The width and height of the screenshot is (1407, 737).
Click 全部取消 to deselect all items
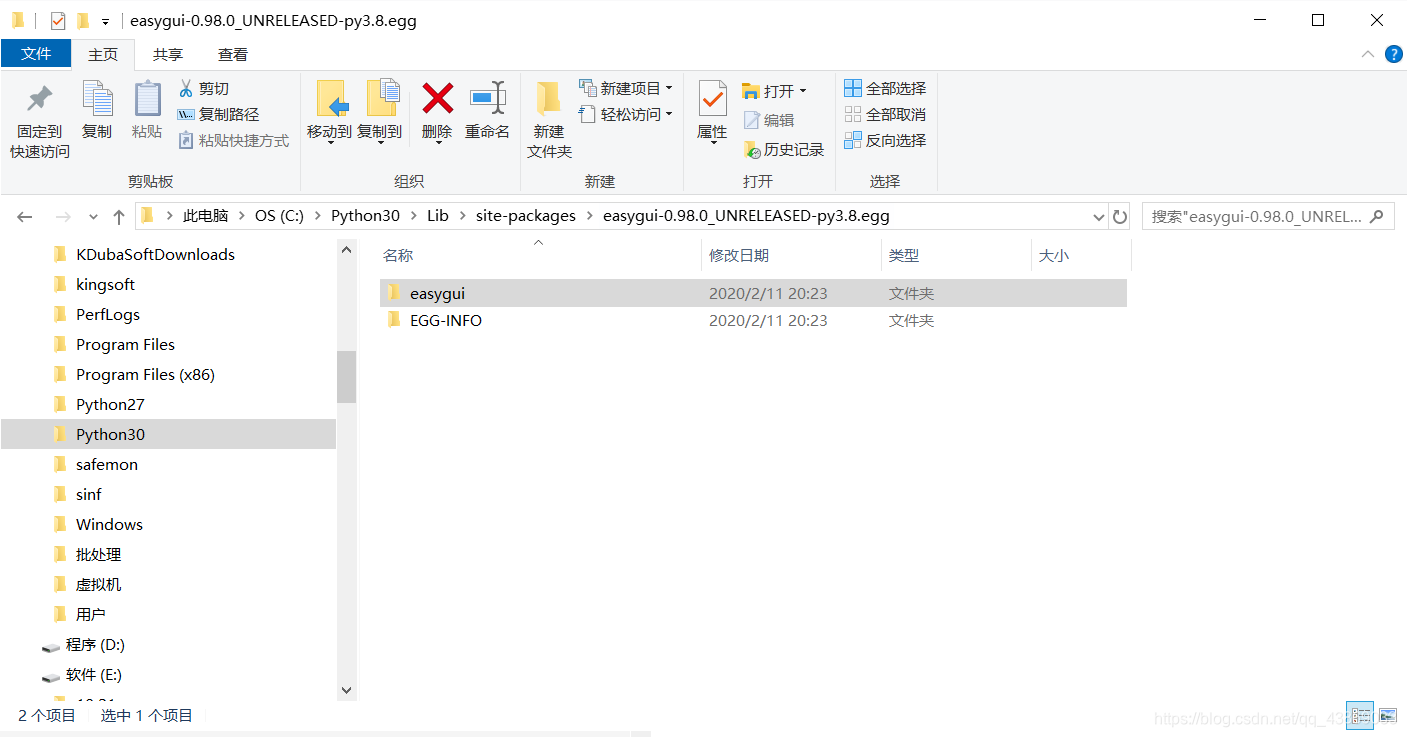tap(885, 113)
